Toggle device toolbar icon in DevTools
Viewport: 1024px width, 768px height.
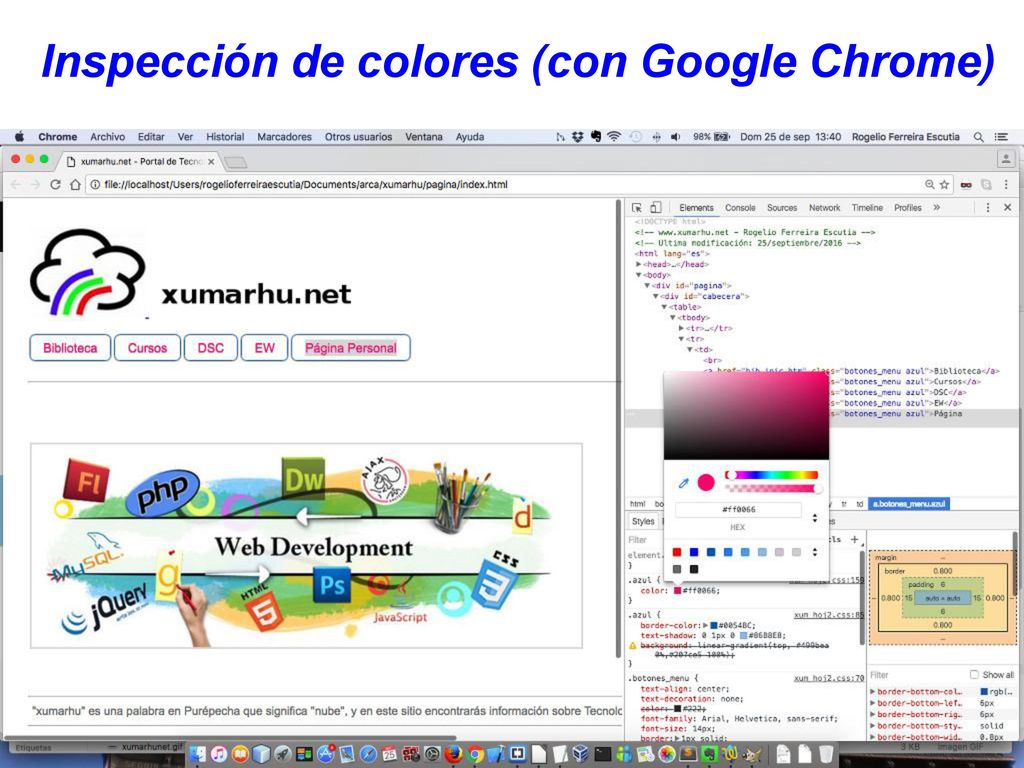pos(656,208)
